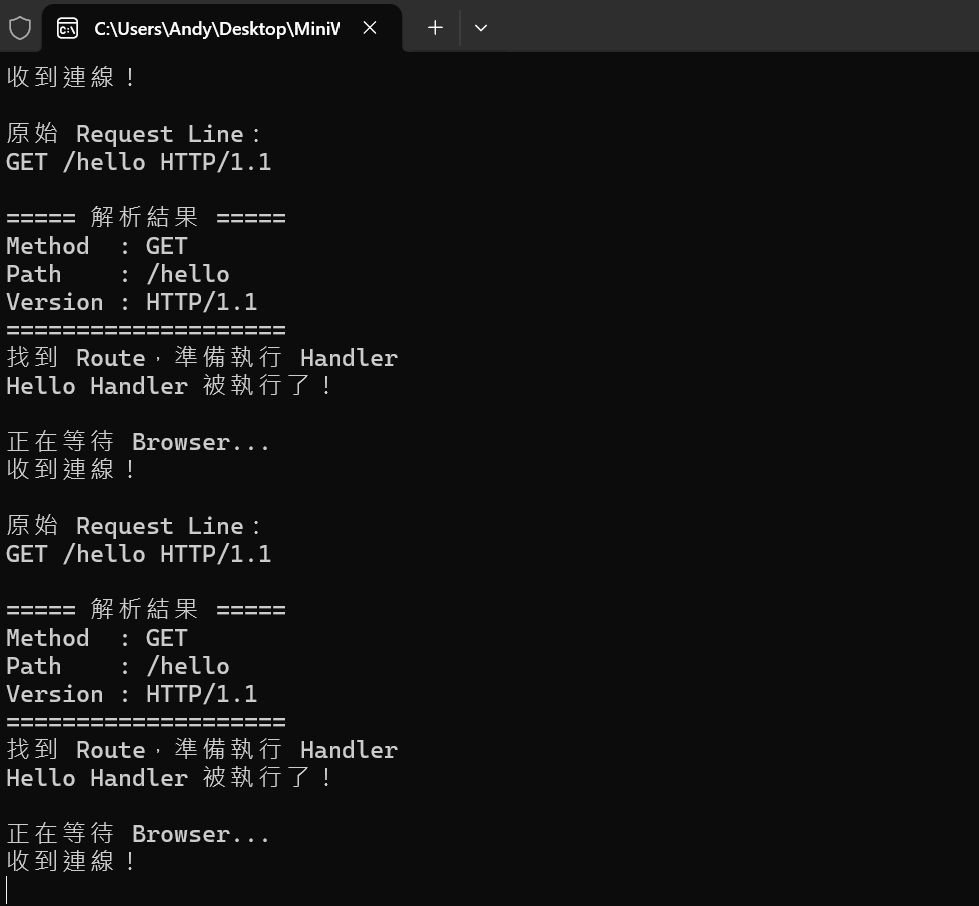Click the first 'GET /hello HTTP/1.1' line
The width and height of the screenshot is (979, 906).
coord(139,162)
